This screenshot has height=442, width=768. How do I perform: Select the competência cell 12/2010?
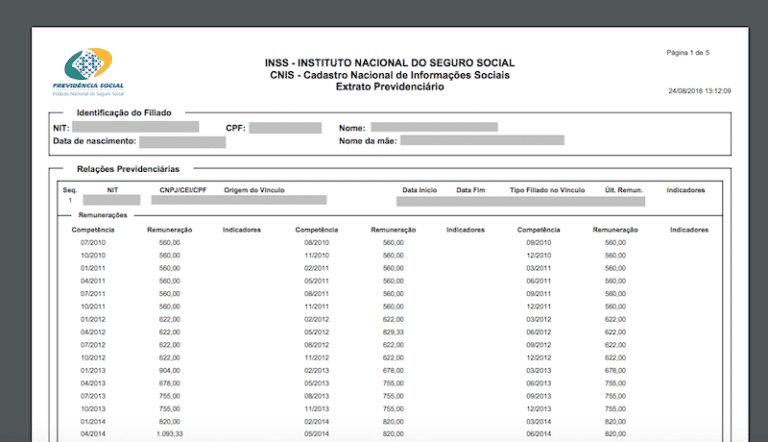point(538,255)
